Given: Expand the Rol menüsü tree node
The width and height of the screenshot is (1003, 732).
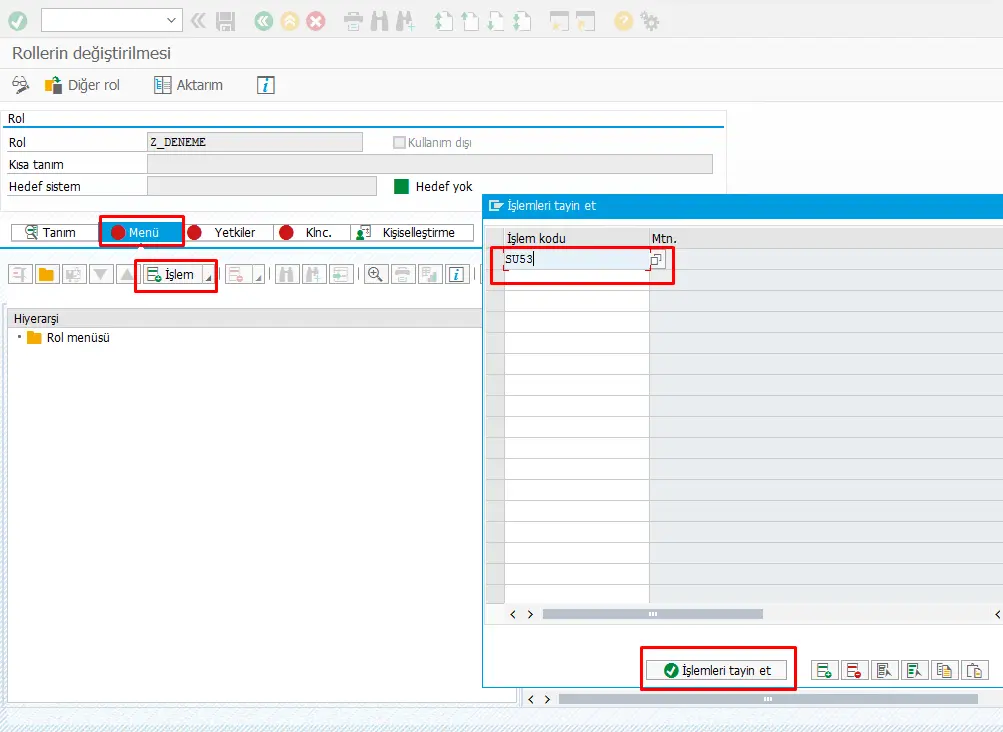Looking at the screenshot, I should tap(20, 338).
